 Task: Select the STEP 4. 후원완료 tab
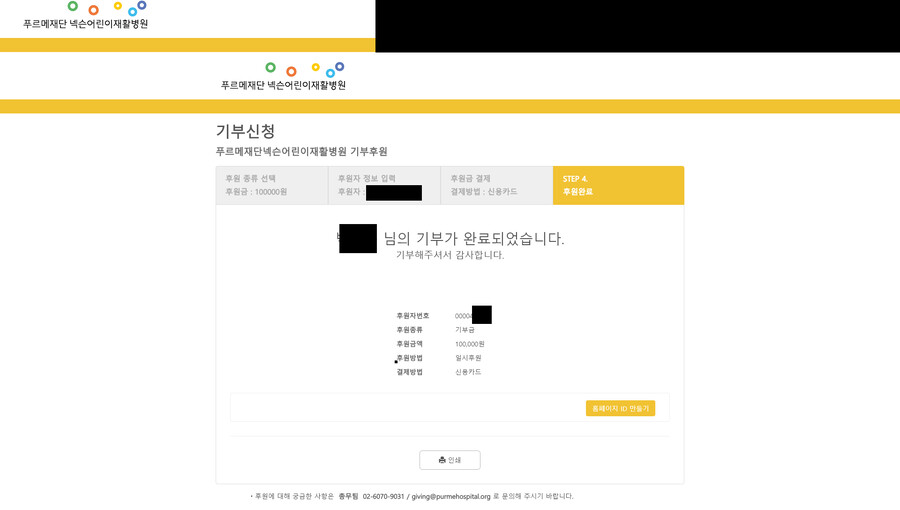click(x=618, y=185)
